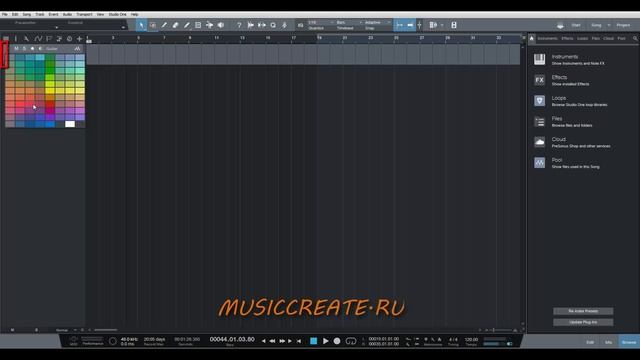
Task: Open the inspector 'i' icon
Action: pyautogui.click(x=16, y=38)
